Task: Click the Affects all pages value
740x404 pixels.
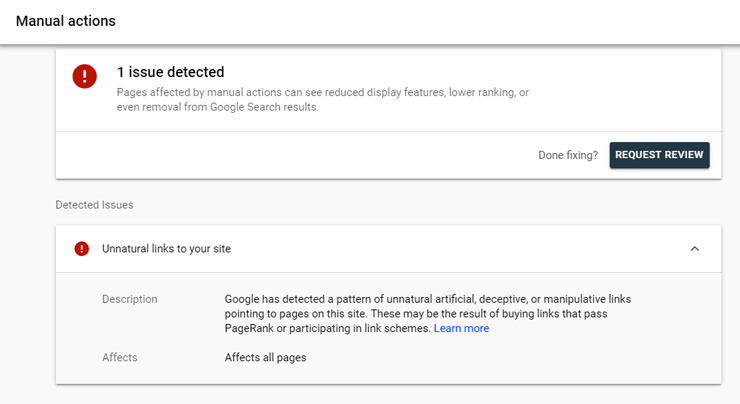Action: pyautogui.click(x=265, y=357)
